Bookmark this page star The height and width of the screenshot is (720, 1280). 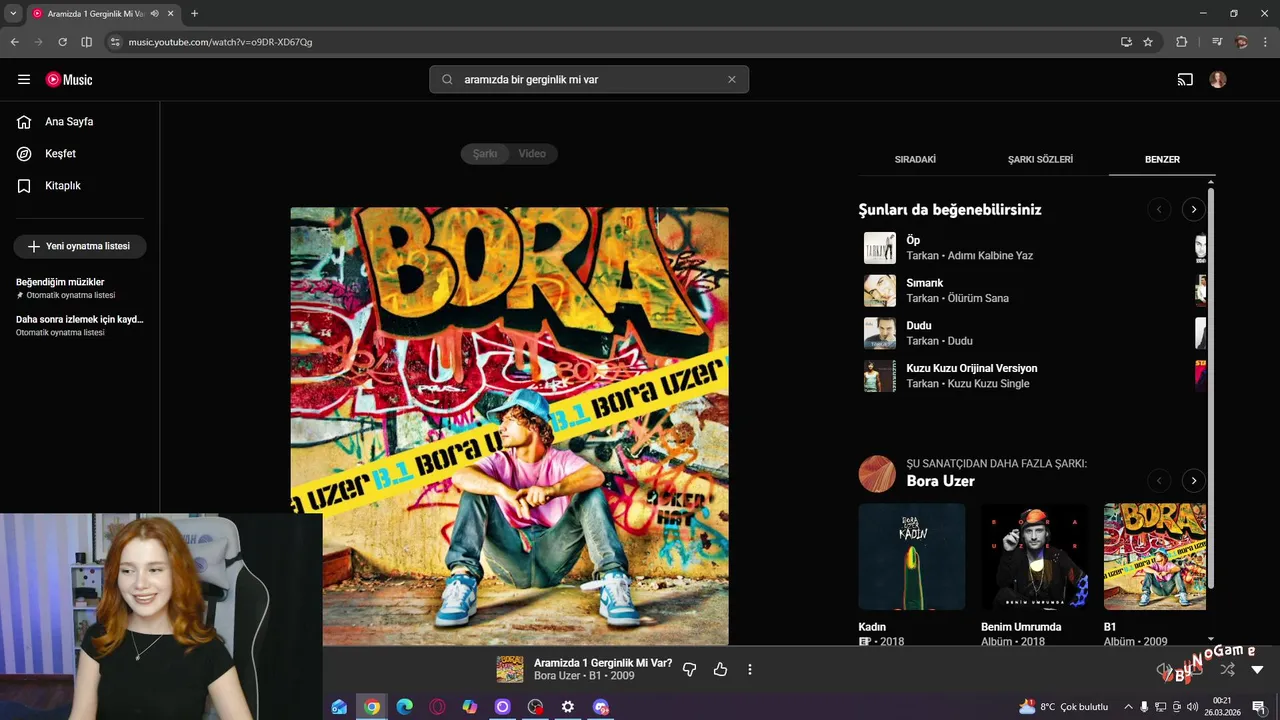tap(1148, 42)
